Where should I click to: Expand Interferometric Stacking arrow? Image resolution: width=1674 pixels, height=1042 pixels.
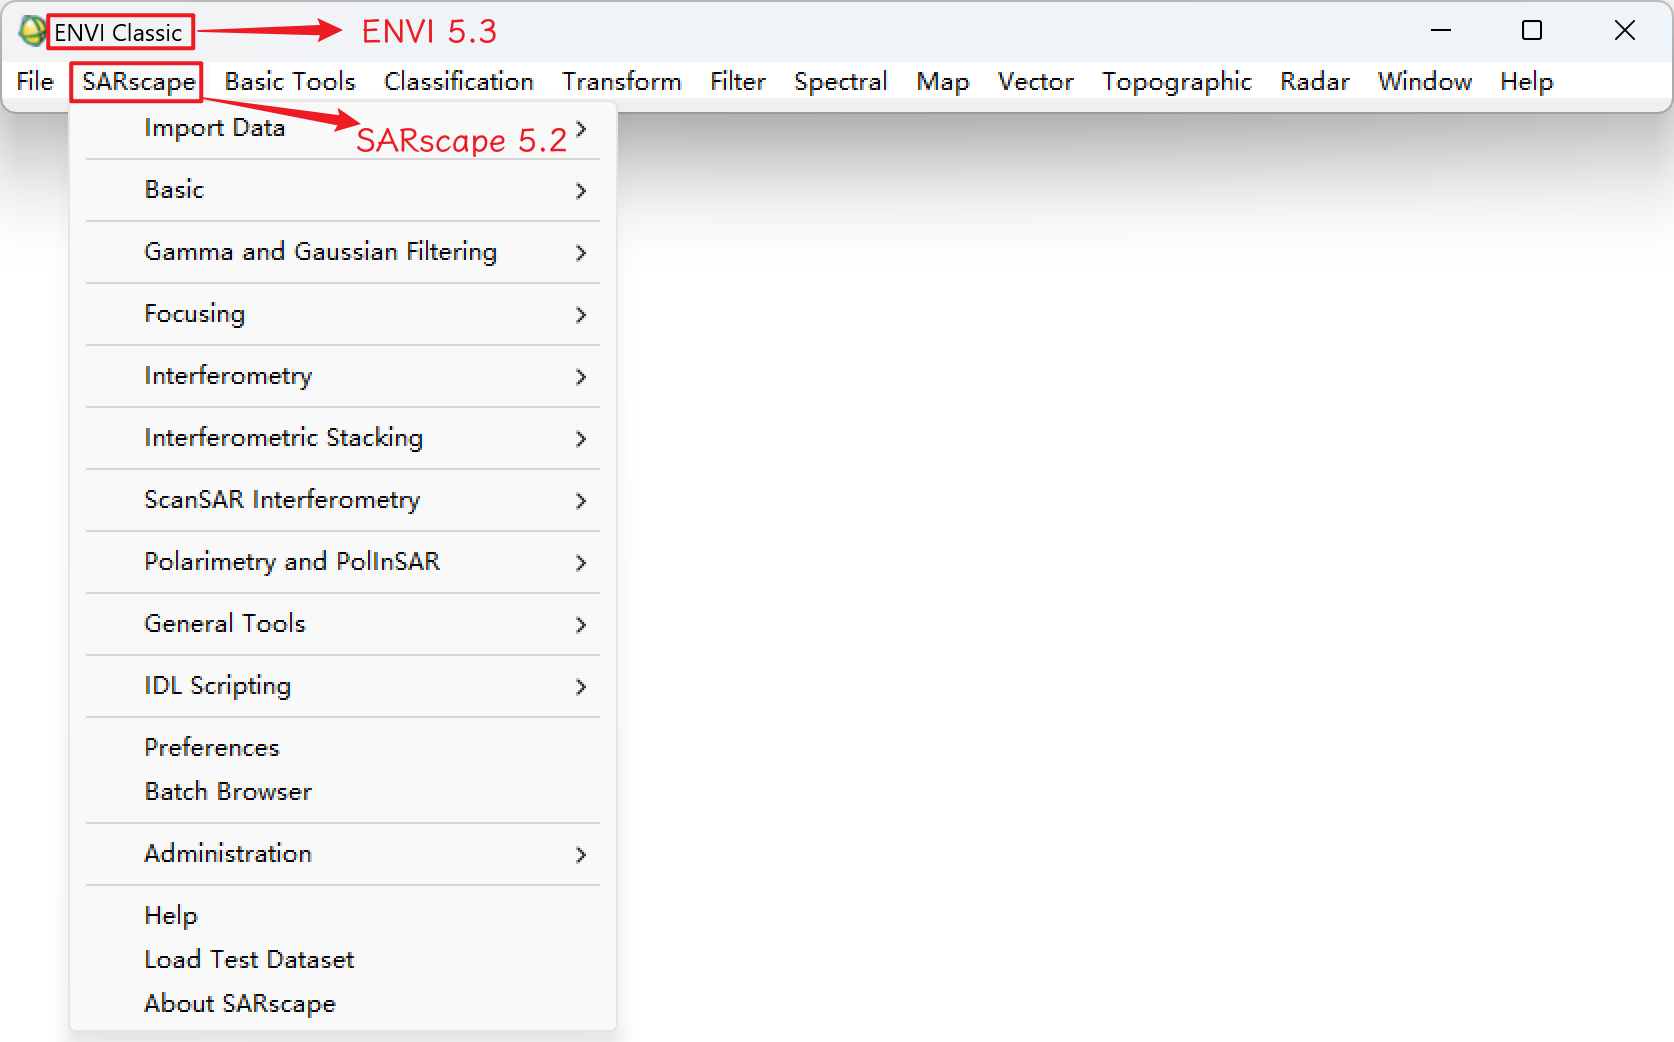tap(581, 438)
